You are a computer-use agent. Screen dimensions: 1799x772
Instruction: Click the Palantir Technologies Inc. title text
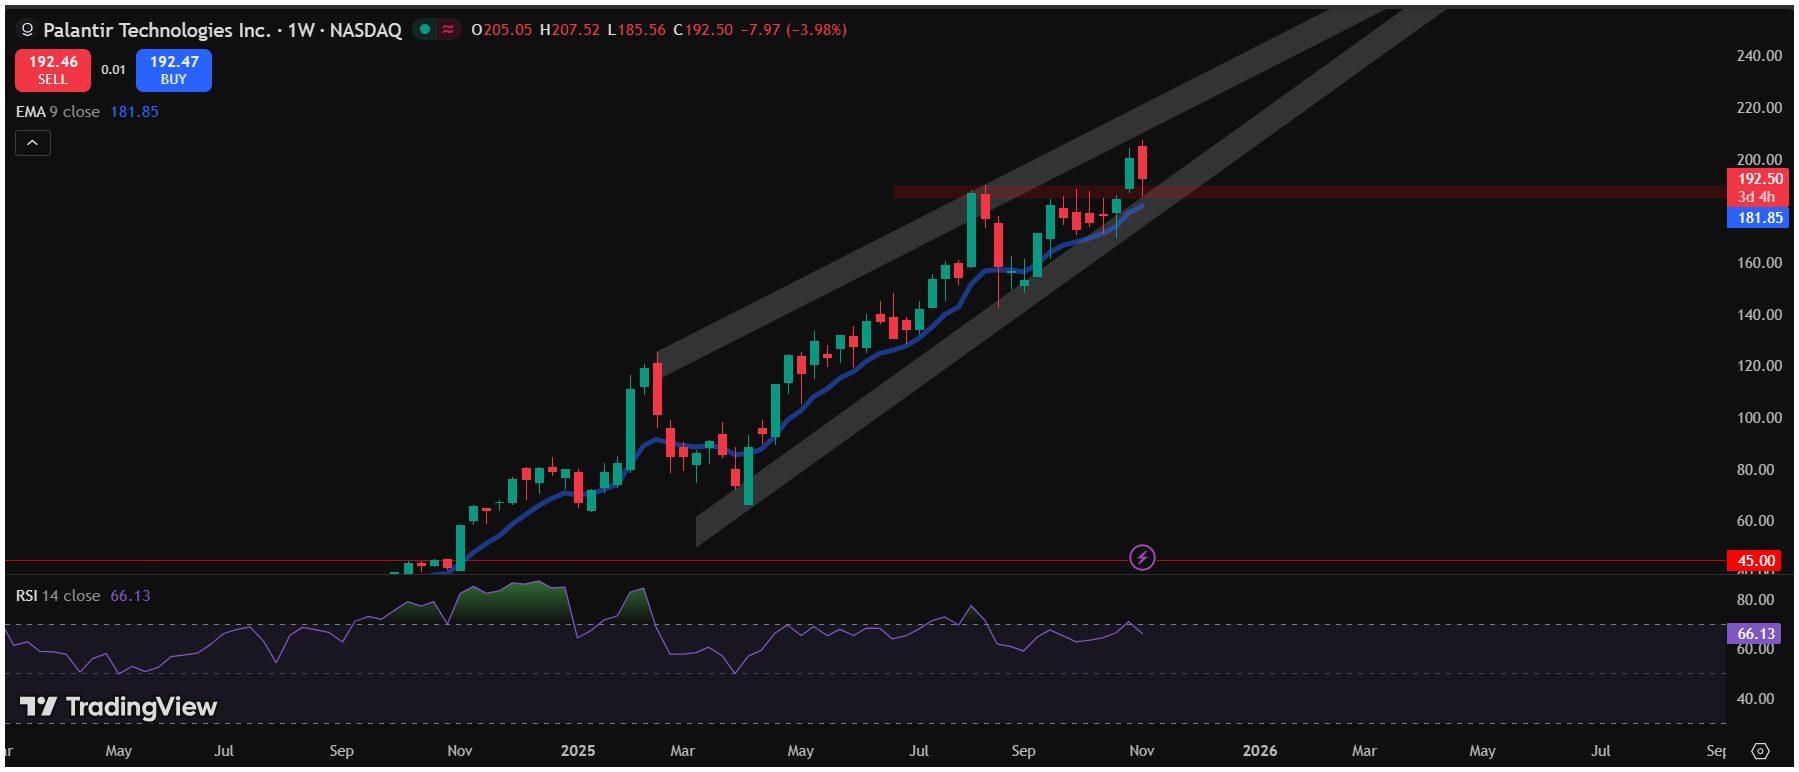point(157,30)
